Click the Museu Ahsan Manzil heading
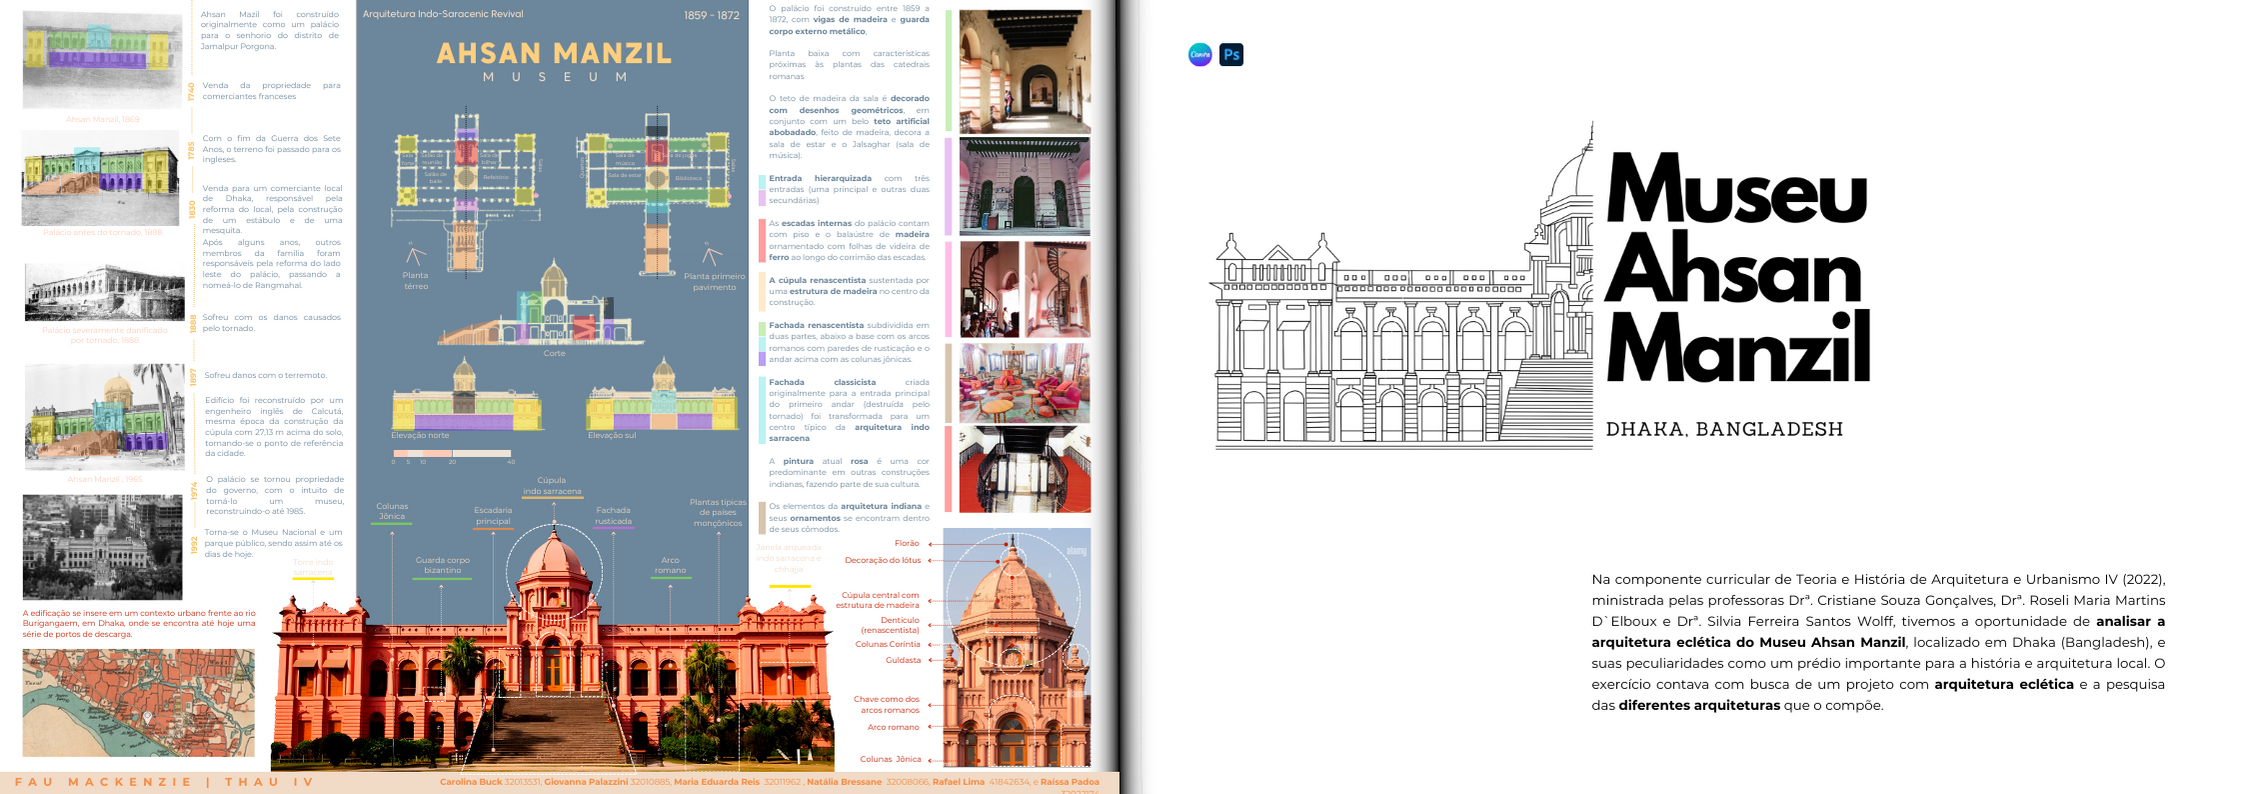The height and width of the screenshot is (794, 2245). coord(1738,268)
